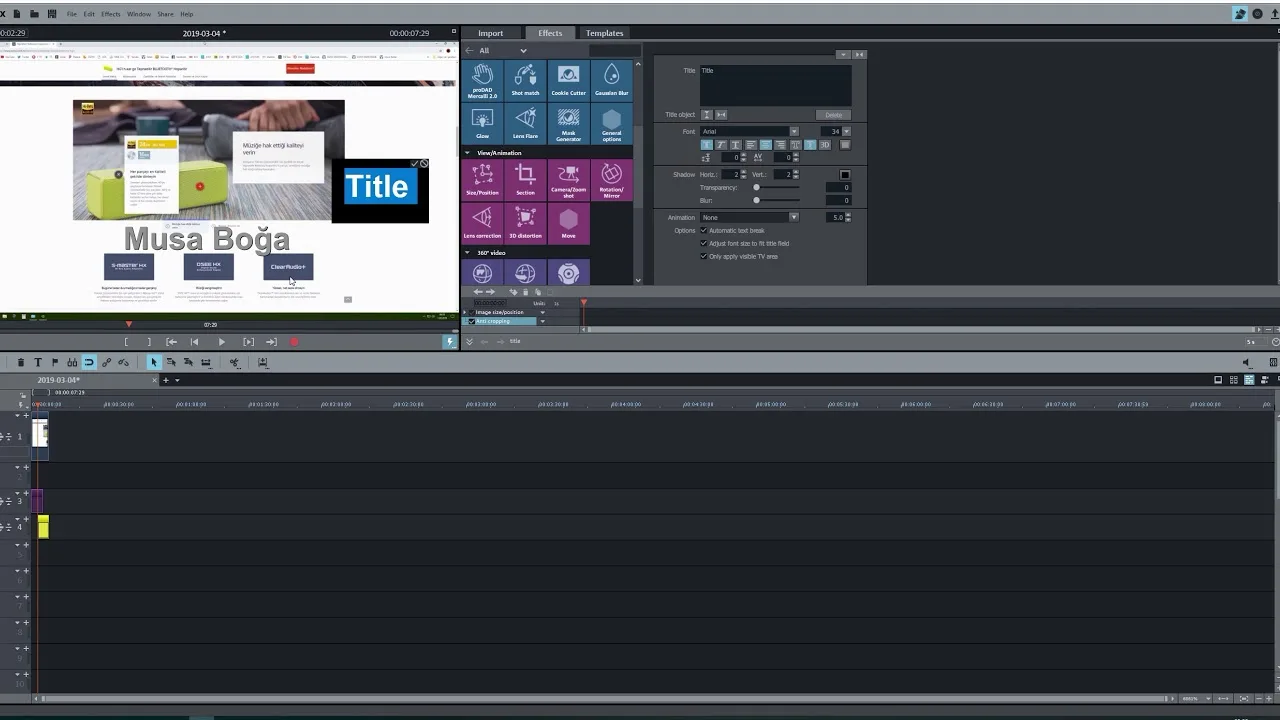Toggle bold text formatting
The height and width of the screenshot is (720, 1280).
pos(706,145)
